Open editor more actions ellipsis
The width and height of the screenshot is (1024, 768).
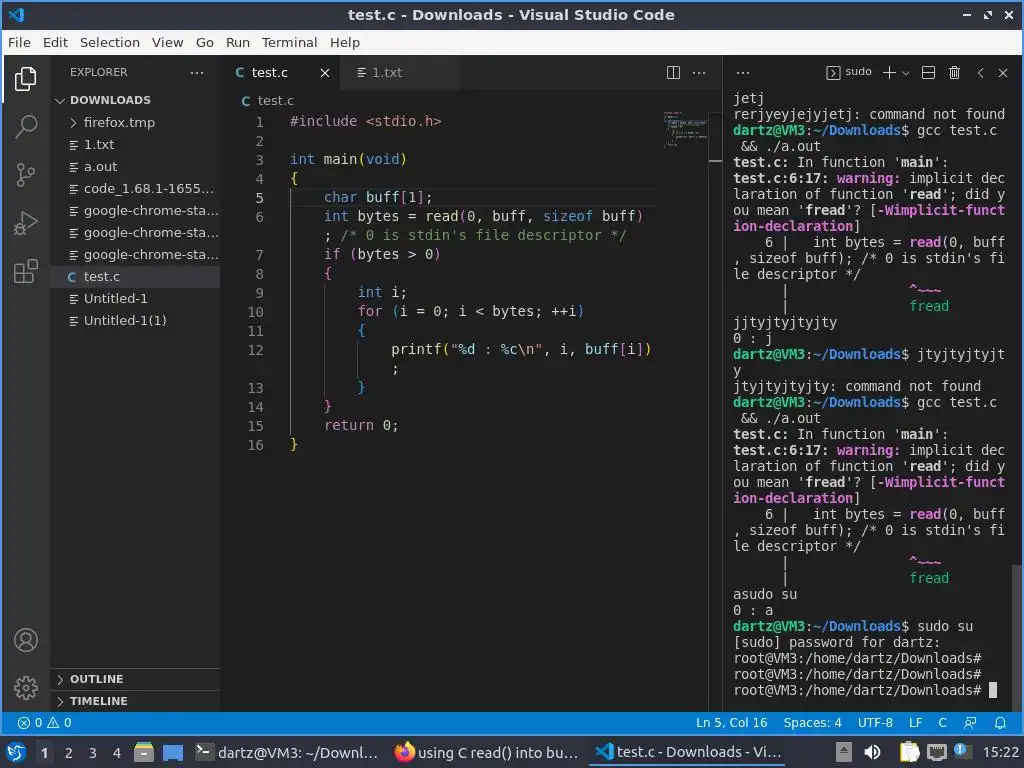(699, 72)
